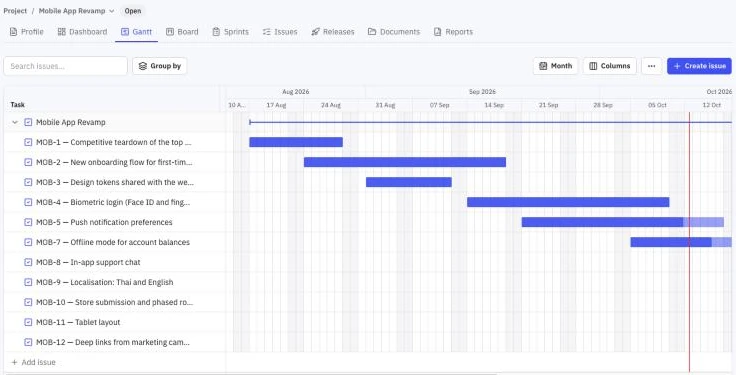Open MOB-8 In-app support chat
736x375 pixels.
point(88,262)
